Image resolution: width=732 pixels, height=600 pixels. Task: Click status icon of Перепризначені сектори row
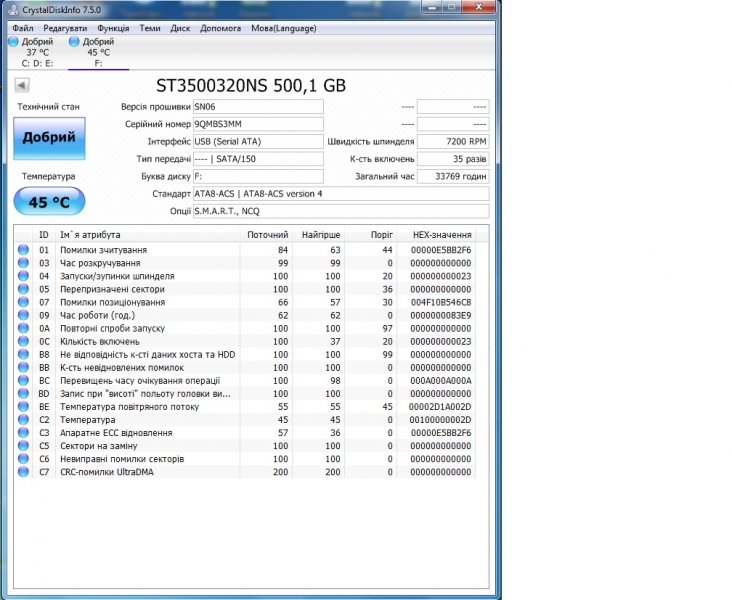coord(23,289)
